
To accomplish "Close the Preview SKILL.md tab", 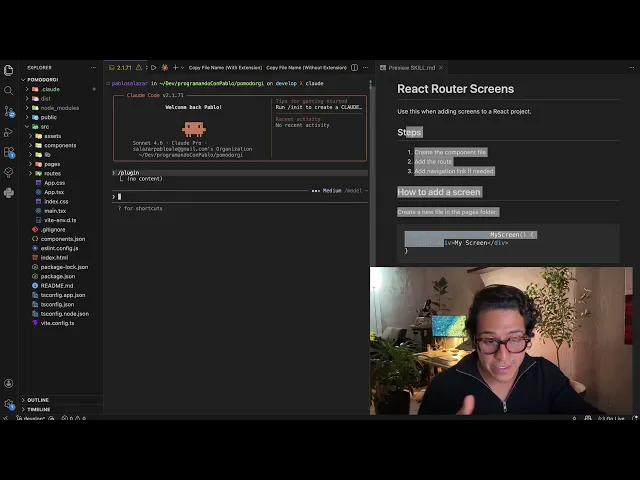I will click(441, 68).
